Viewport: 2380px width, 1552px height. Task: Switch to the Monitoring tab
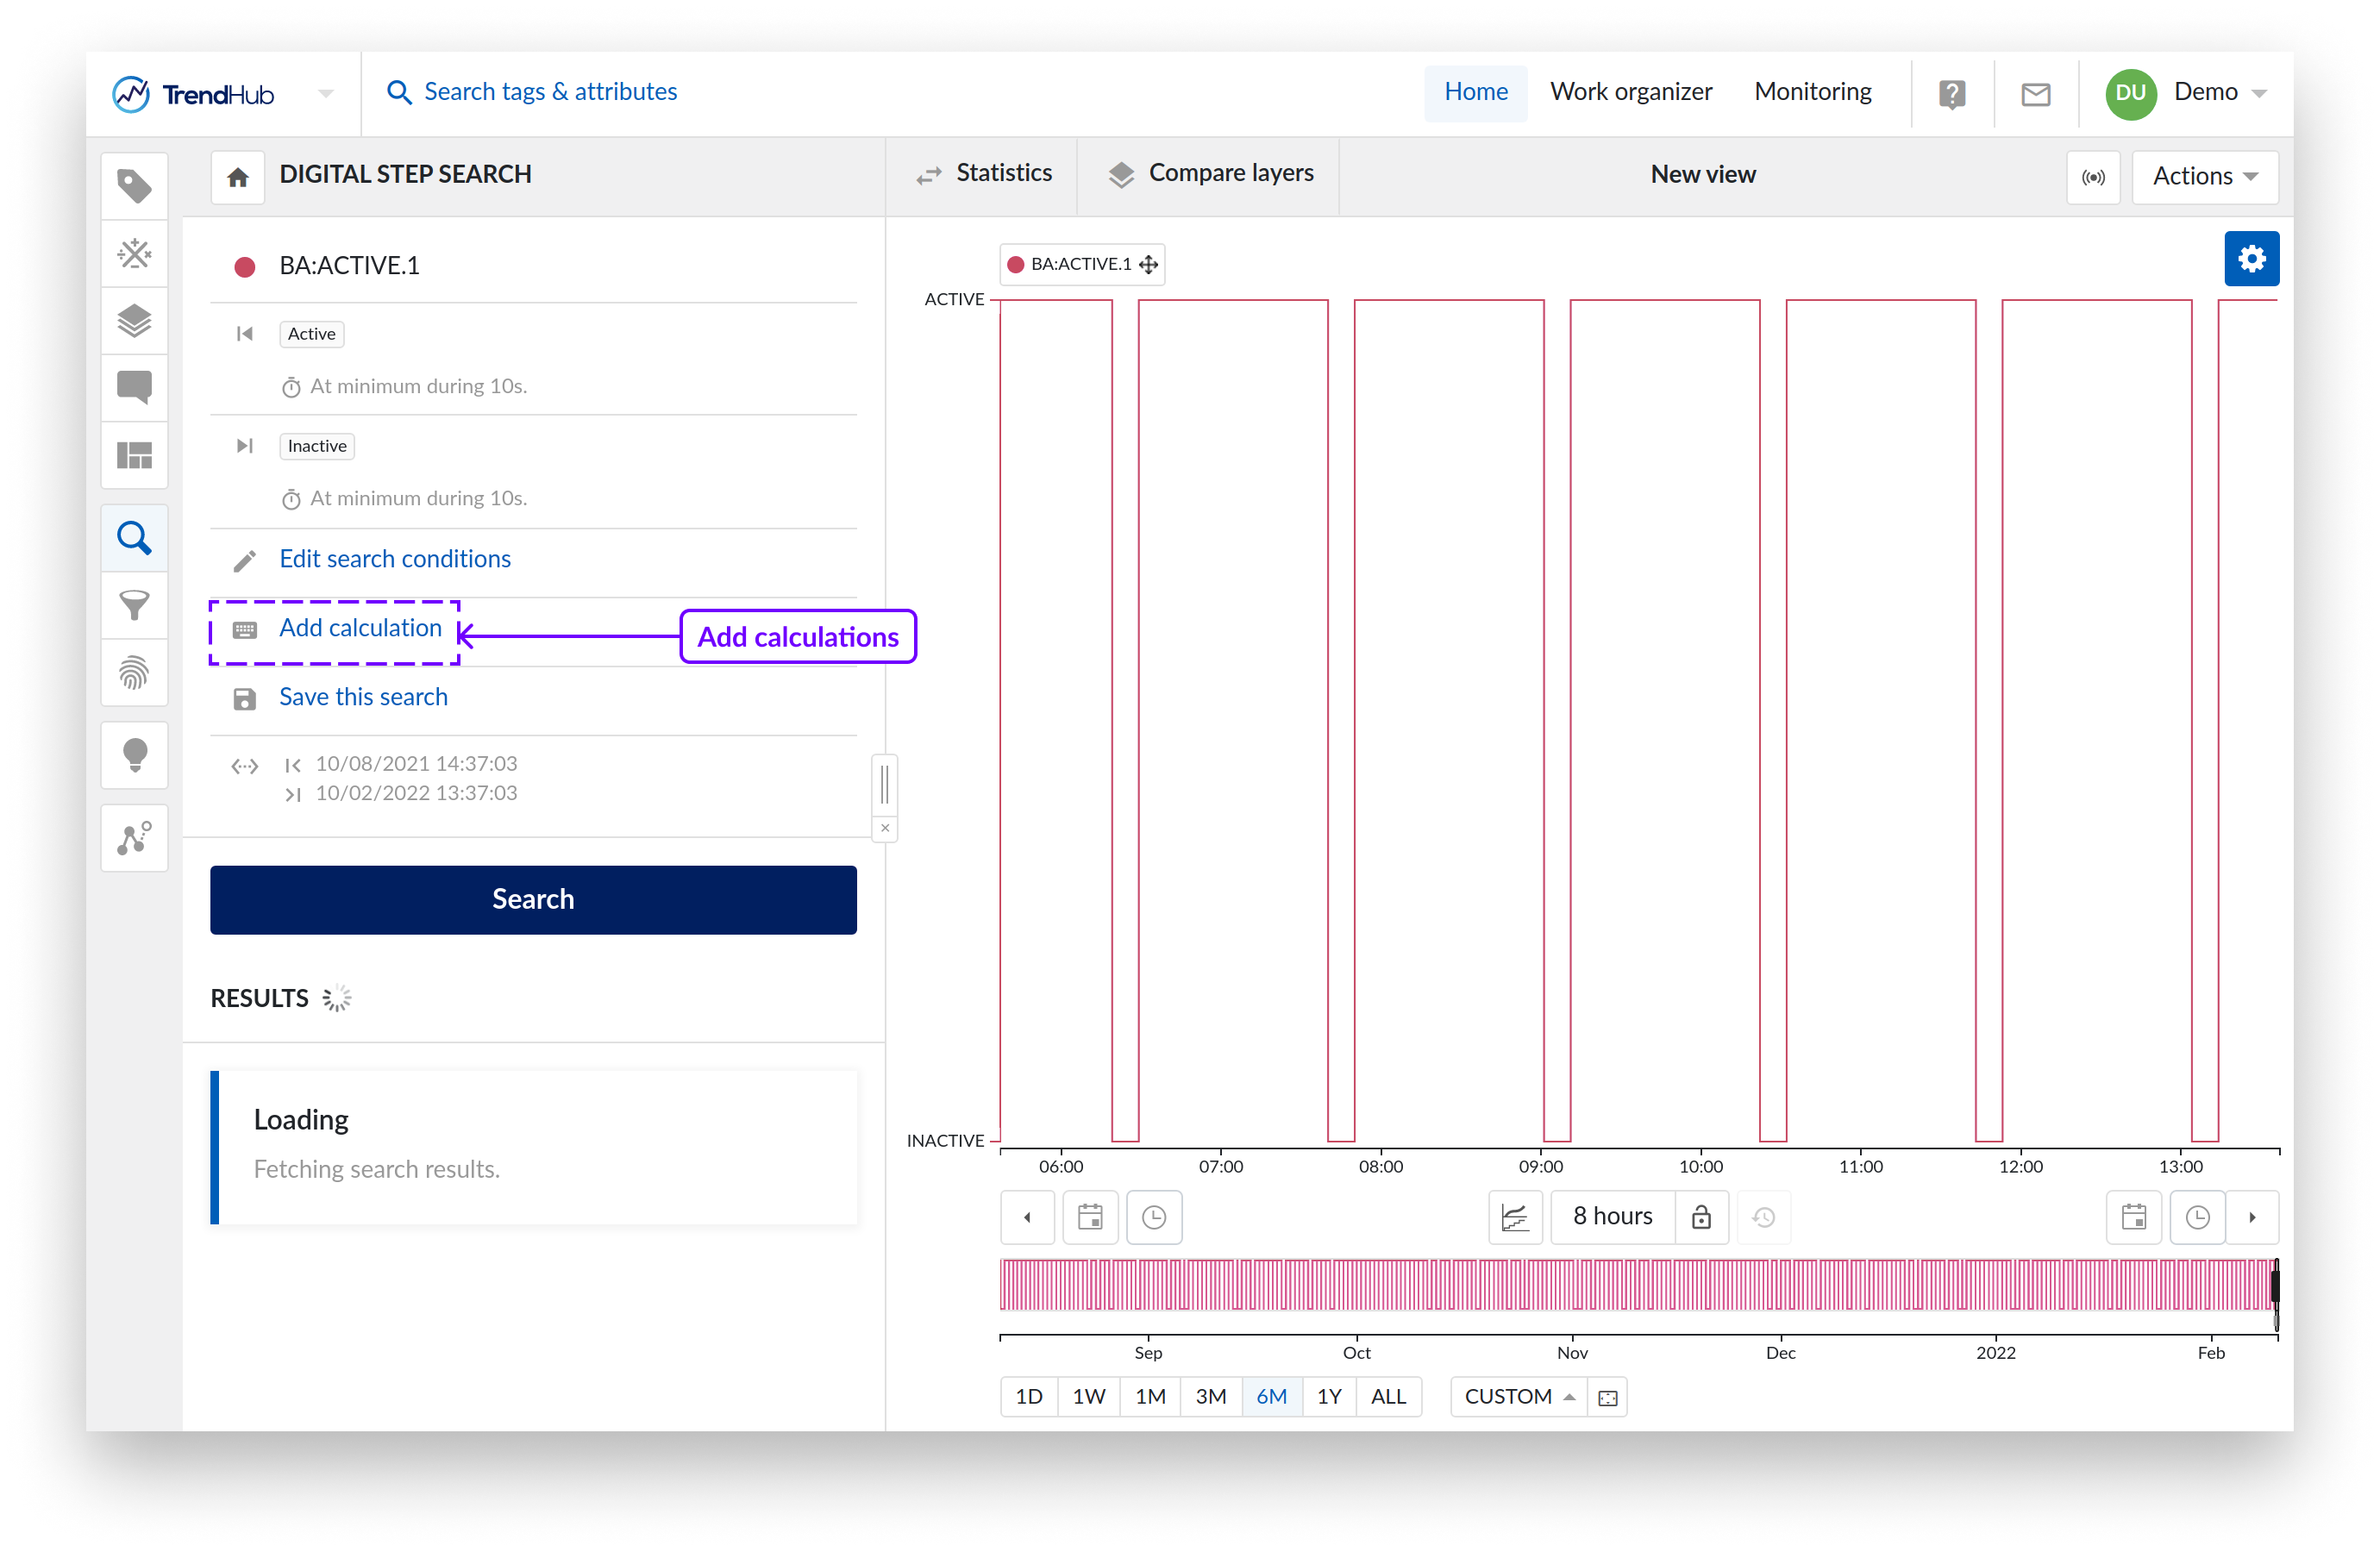point(1812,92)
